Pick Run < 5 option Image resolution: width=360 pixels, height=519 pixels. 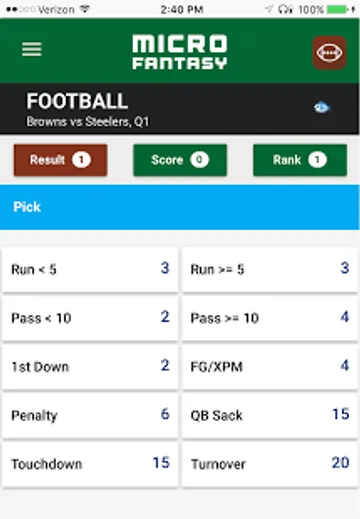coord(90,269)
